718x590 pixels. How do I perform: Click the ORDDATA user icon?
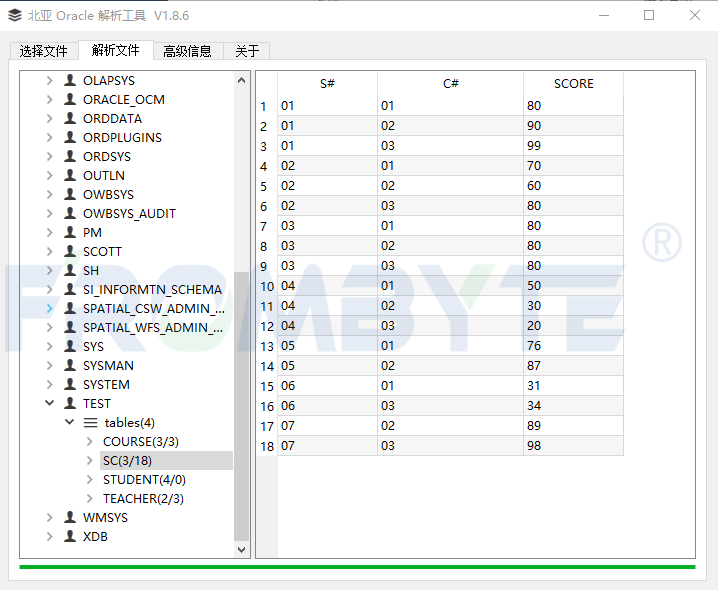pos(70,118)
